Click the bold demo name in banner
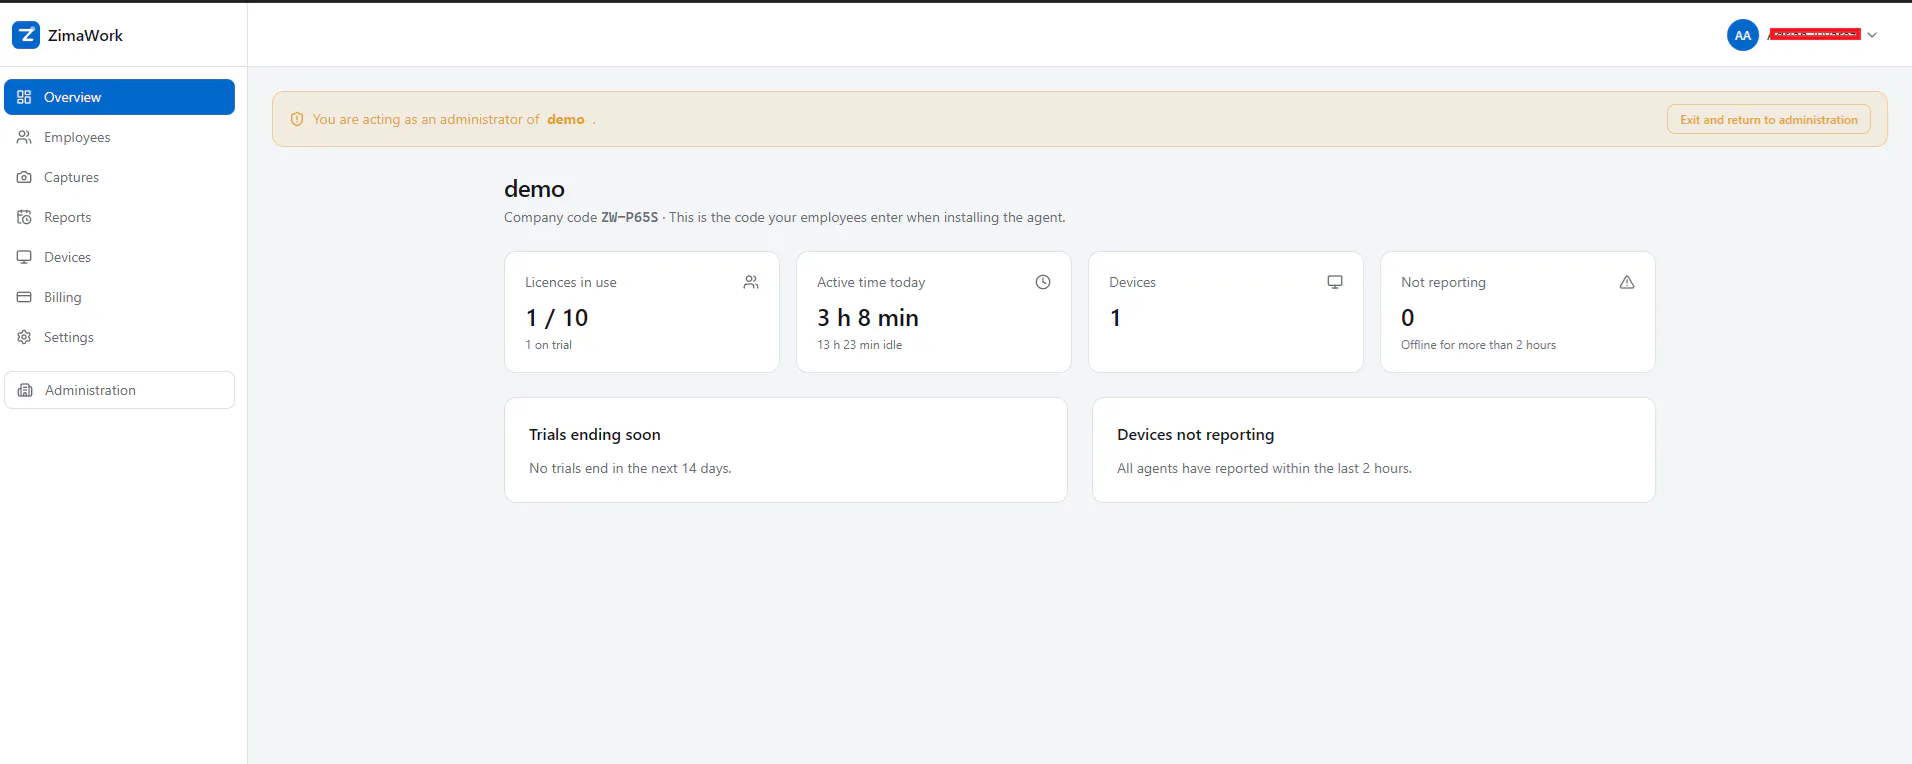This screenshot has width=1912, height=764. click(x=566, y=119)
